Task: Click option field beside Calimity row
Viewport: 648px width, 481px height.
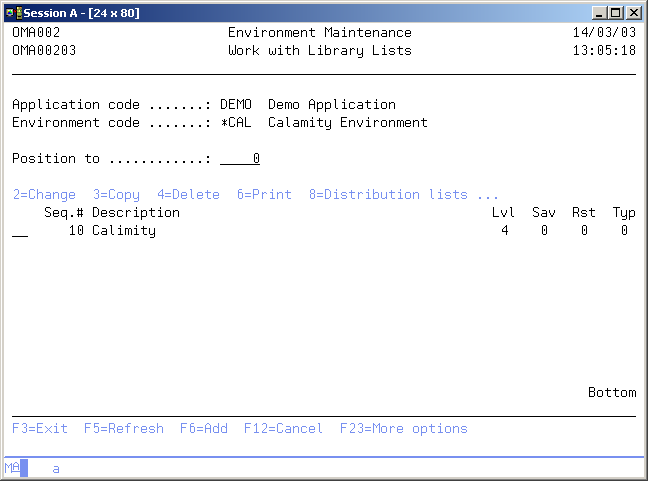Action: coord(20,231)
